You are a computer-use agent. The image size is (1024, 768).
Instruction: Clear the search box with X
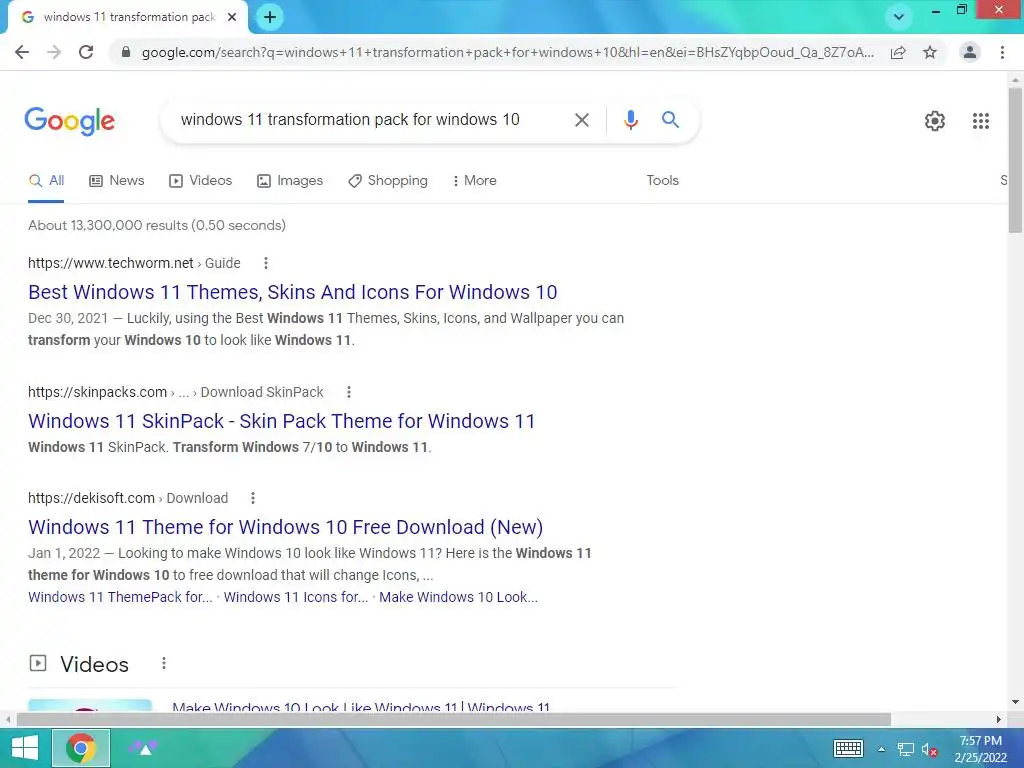point(581,120)
